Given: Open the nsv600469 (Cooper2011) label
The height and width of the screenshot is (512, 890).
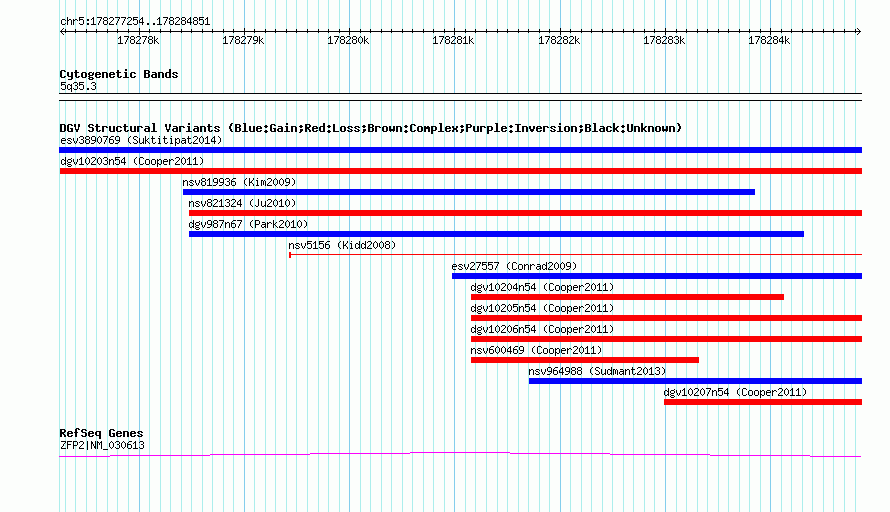Looking at the screenshot, I should tap(536, 350).
